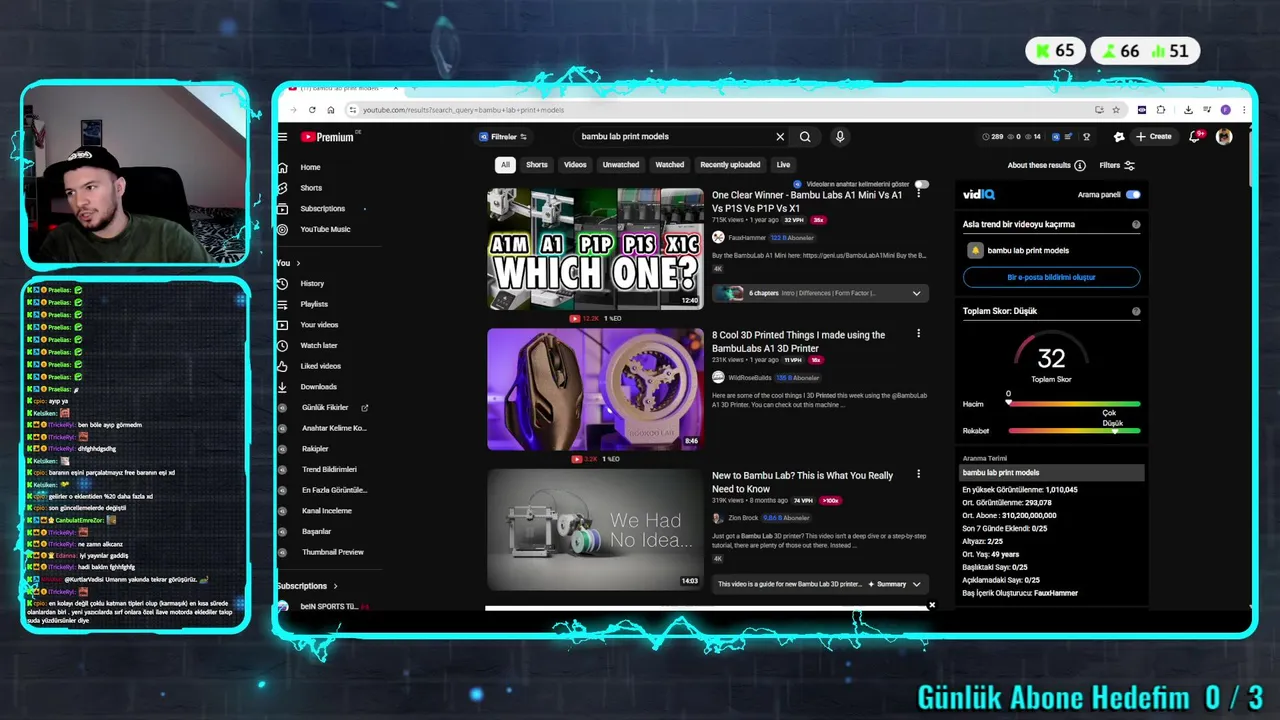Open Günlük Fikirler vidIQ sidebar item

click(325, 408)
